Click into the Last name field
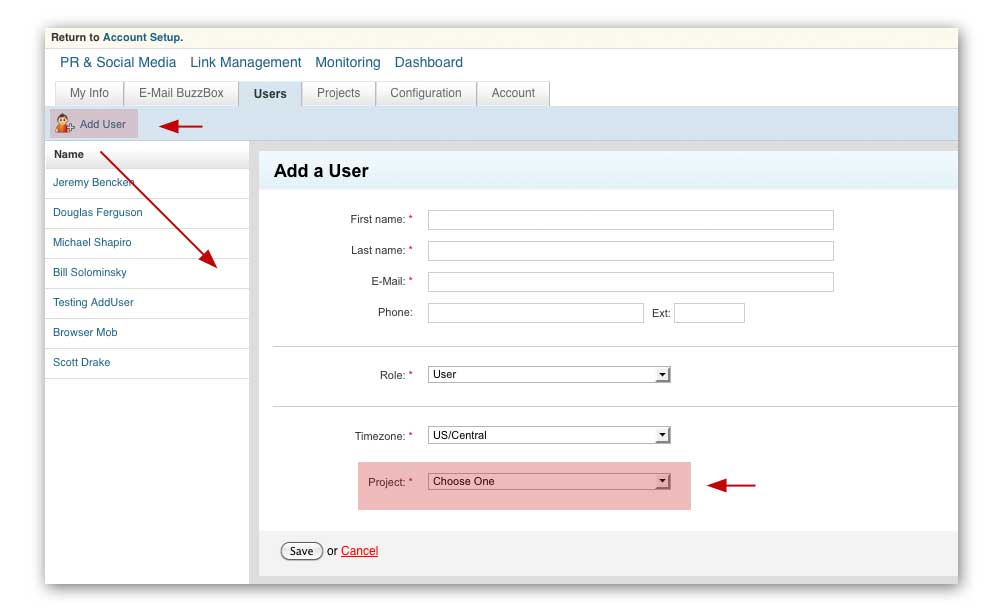The width and height of the screenshot is (1004, 612). (631, 251)
